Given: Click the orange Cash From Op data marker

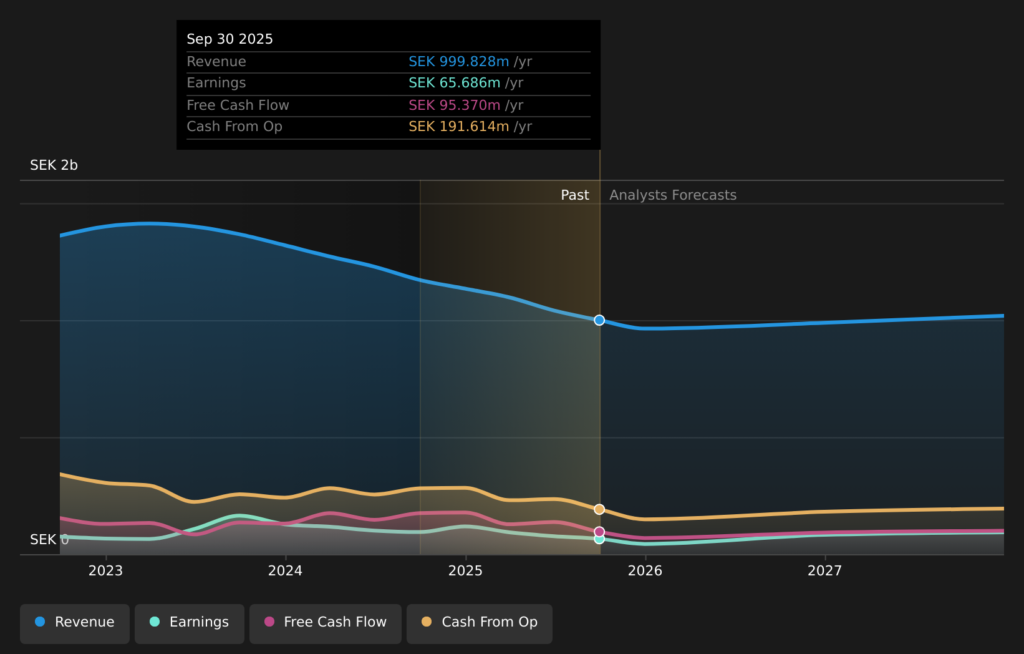Looking at the screenshot, I should [x=599, y=509].
